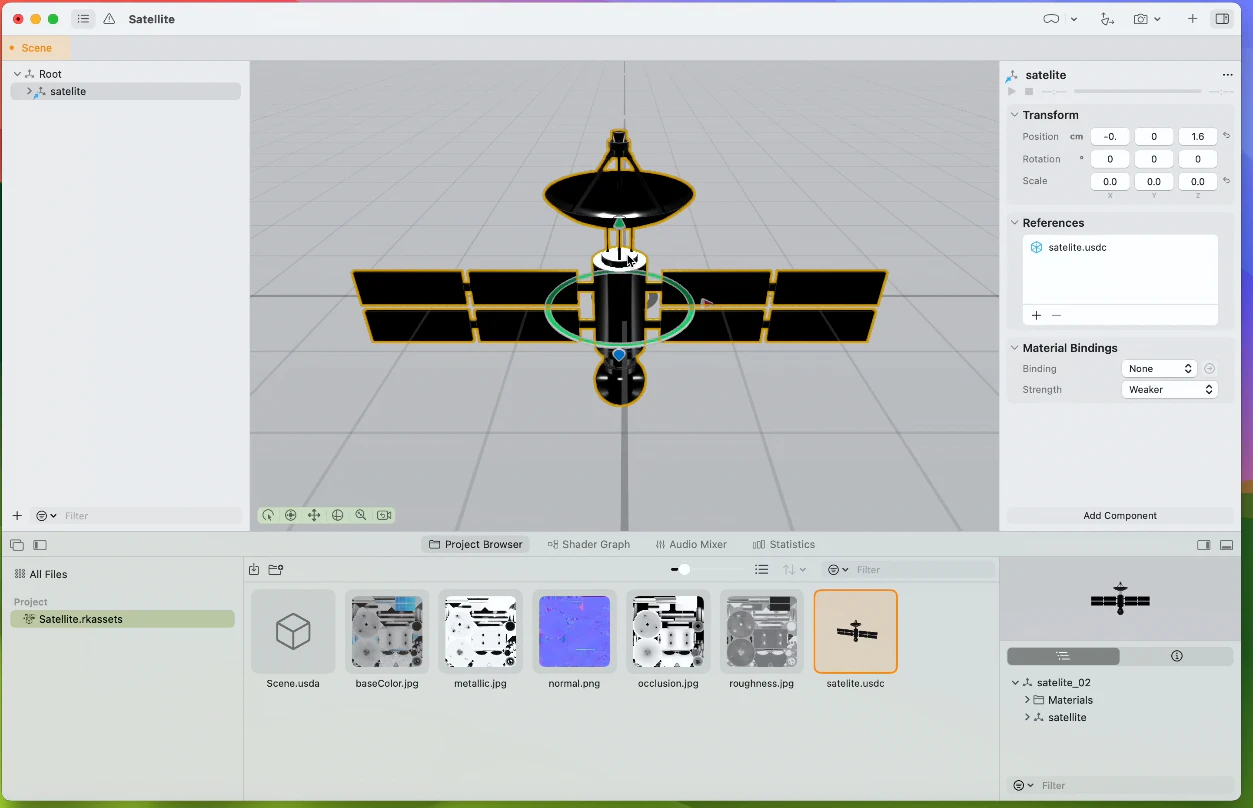Select the satelite row in scene hierarchy
The image size is (1253, 808).
(x=126, y=91)
